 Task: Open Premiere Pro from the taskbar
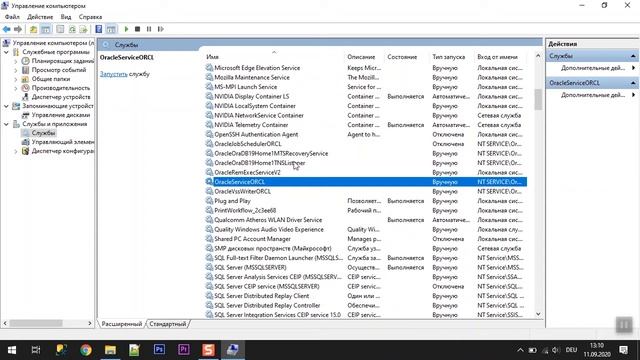(x=184, y=350)
